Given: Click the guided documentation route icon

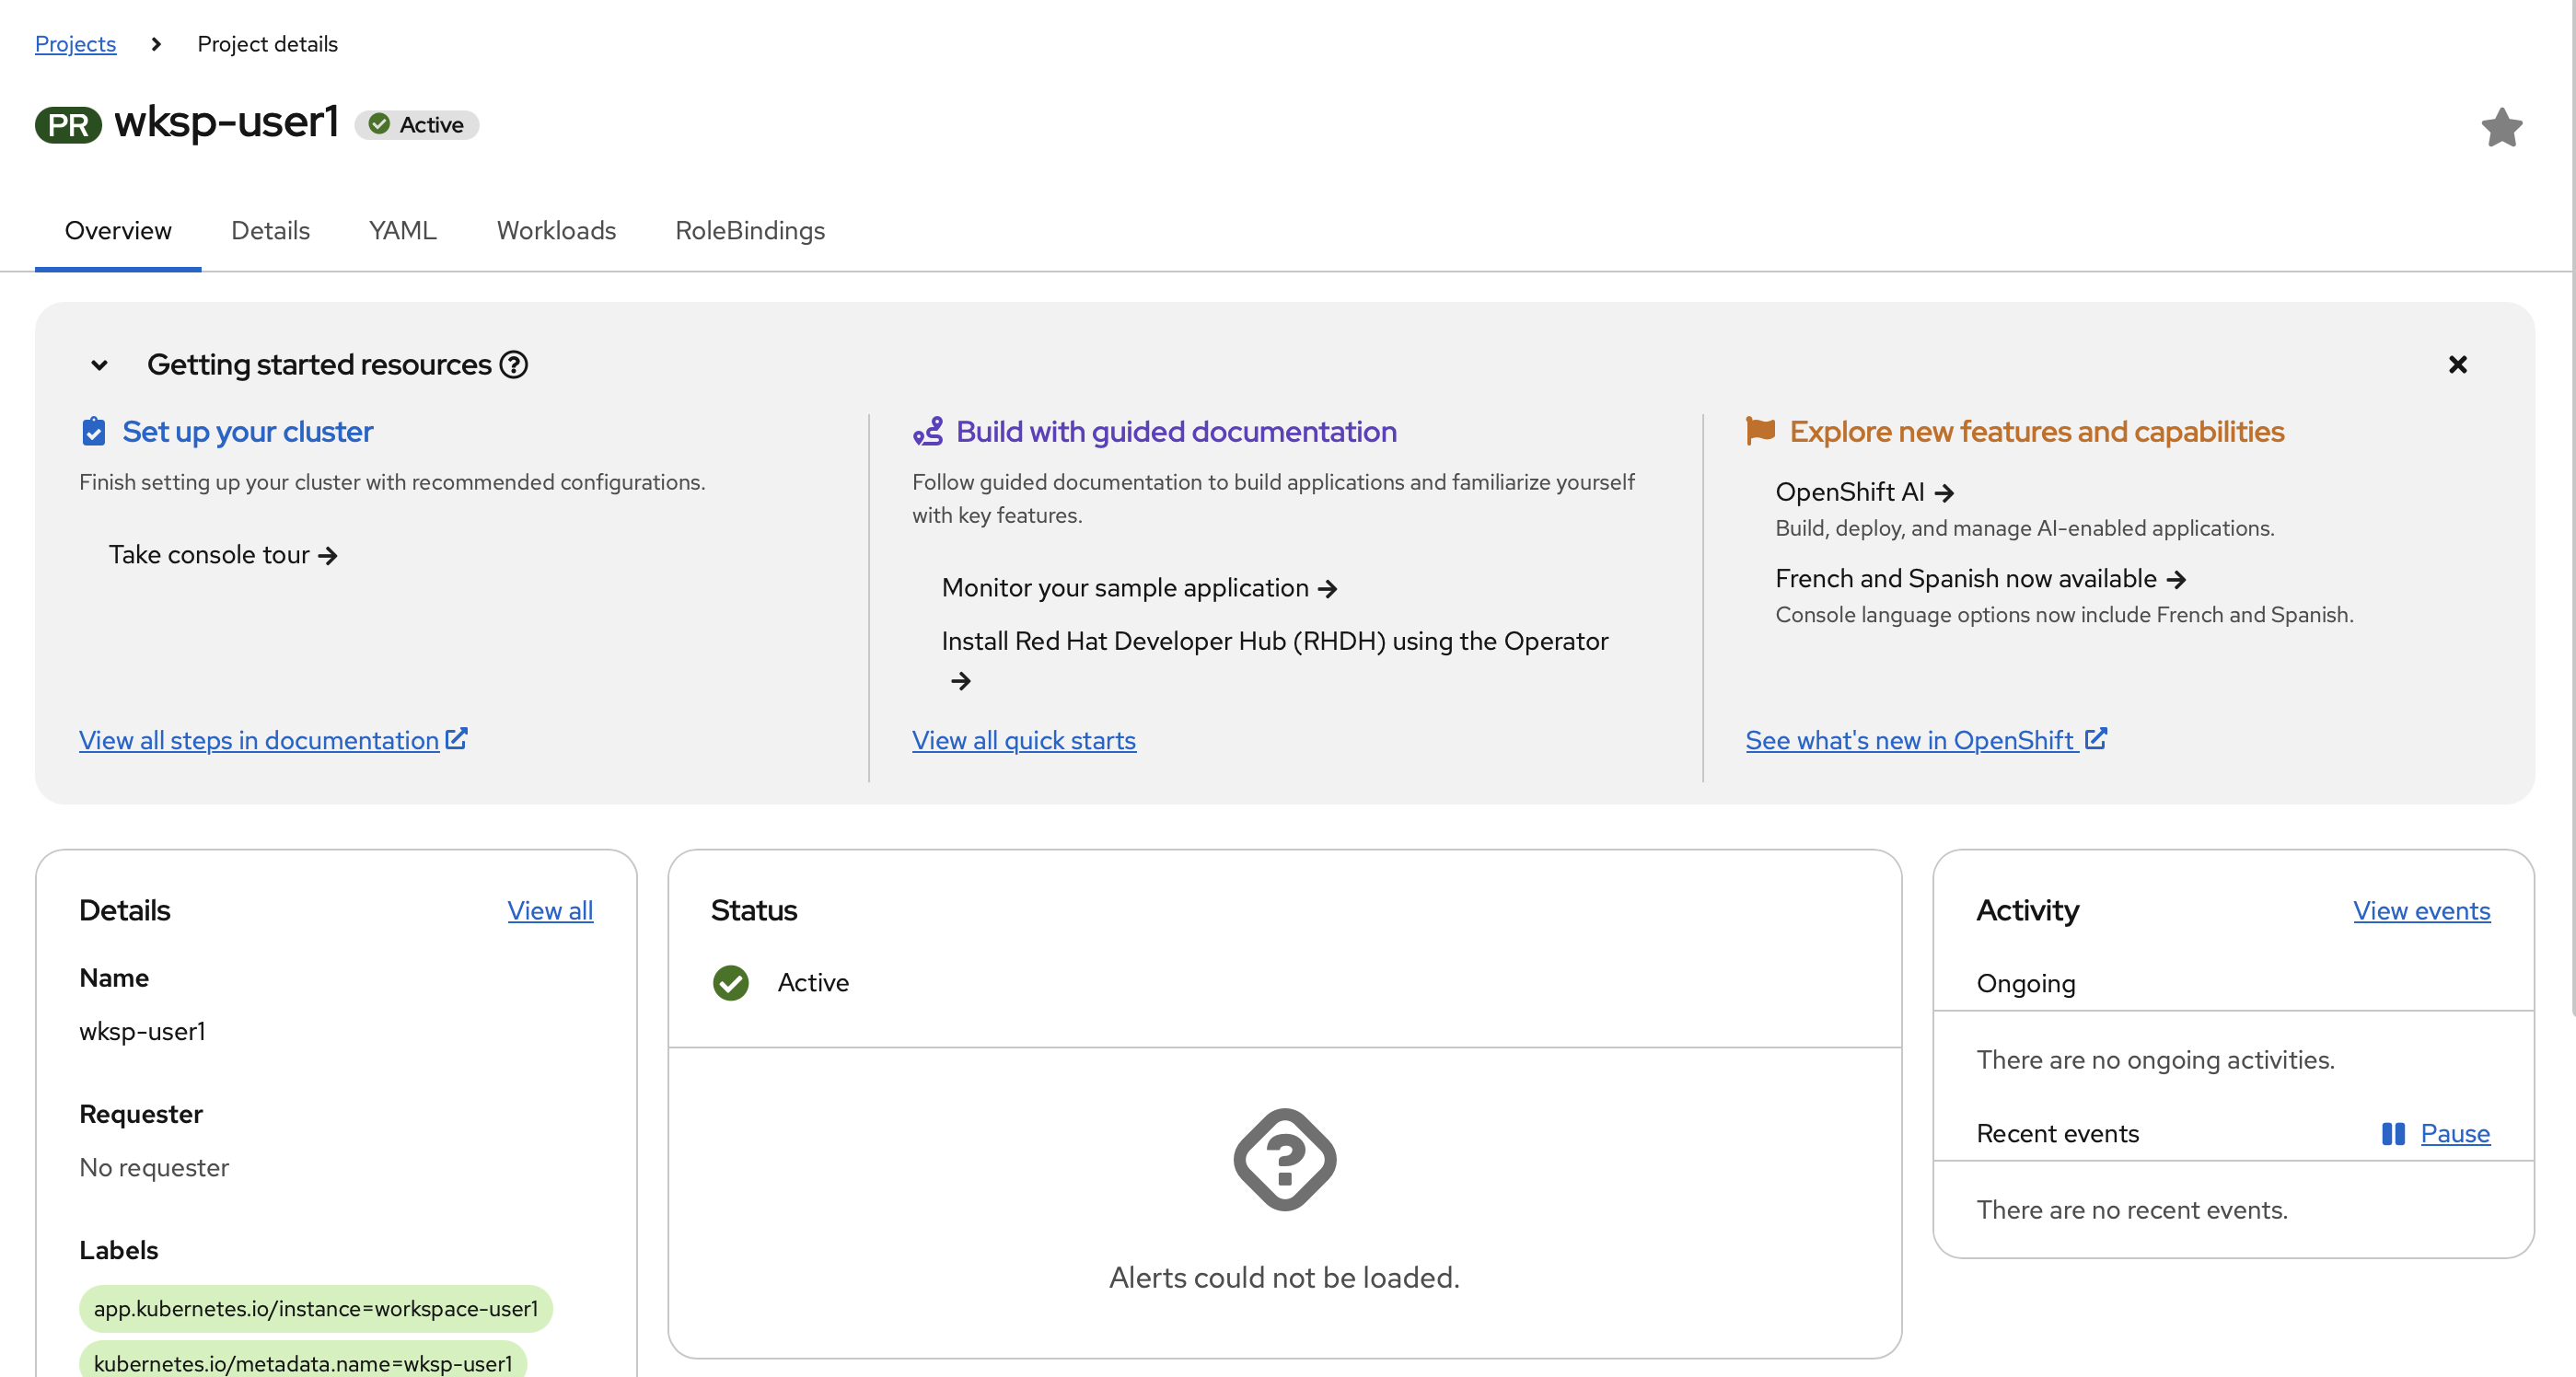Looking at the screenshot, I should (927, 432).
